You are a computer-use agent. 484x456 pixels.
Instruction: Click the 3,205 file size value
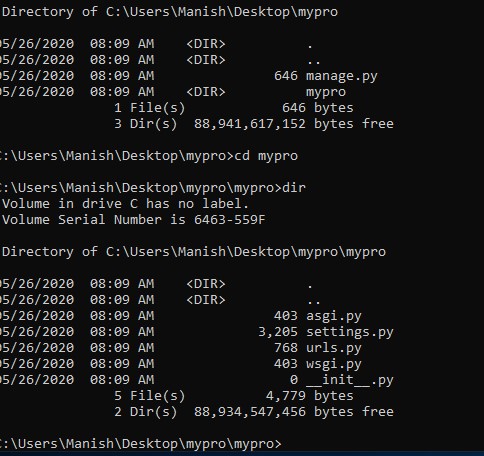(278, 332)
